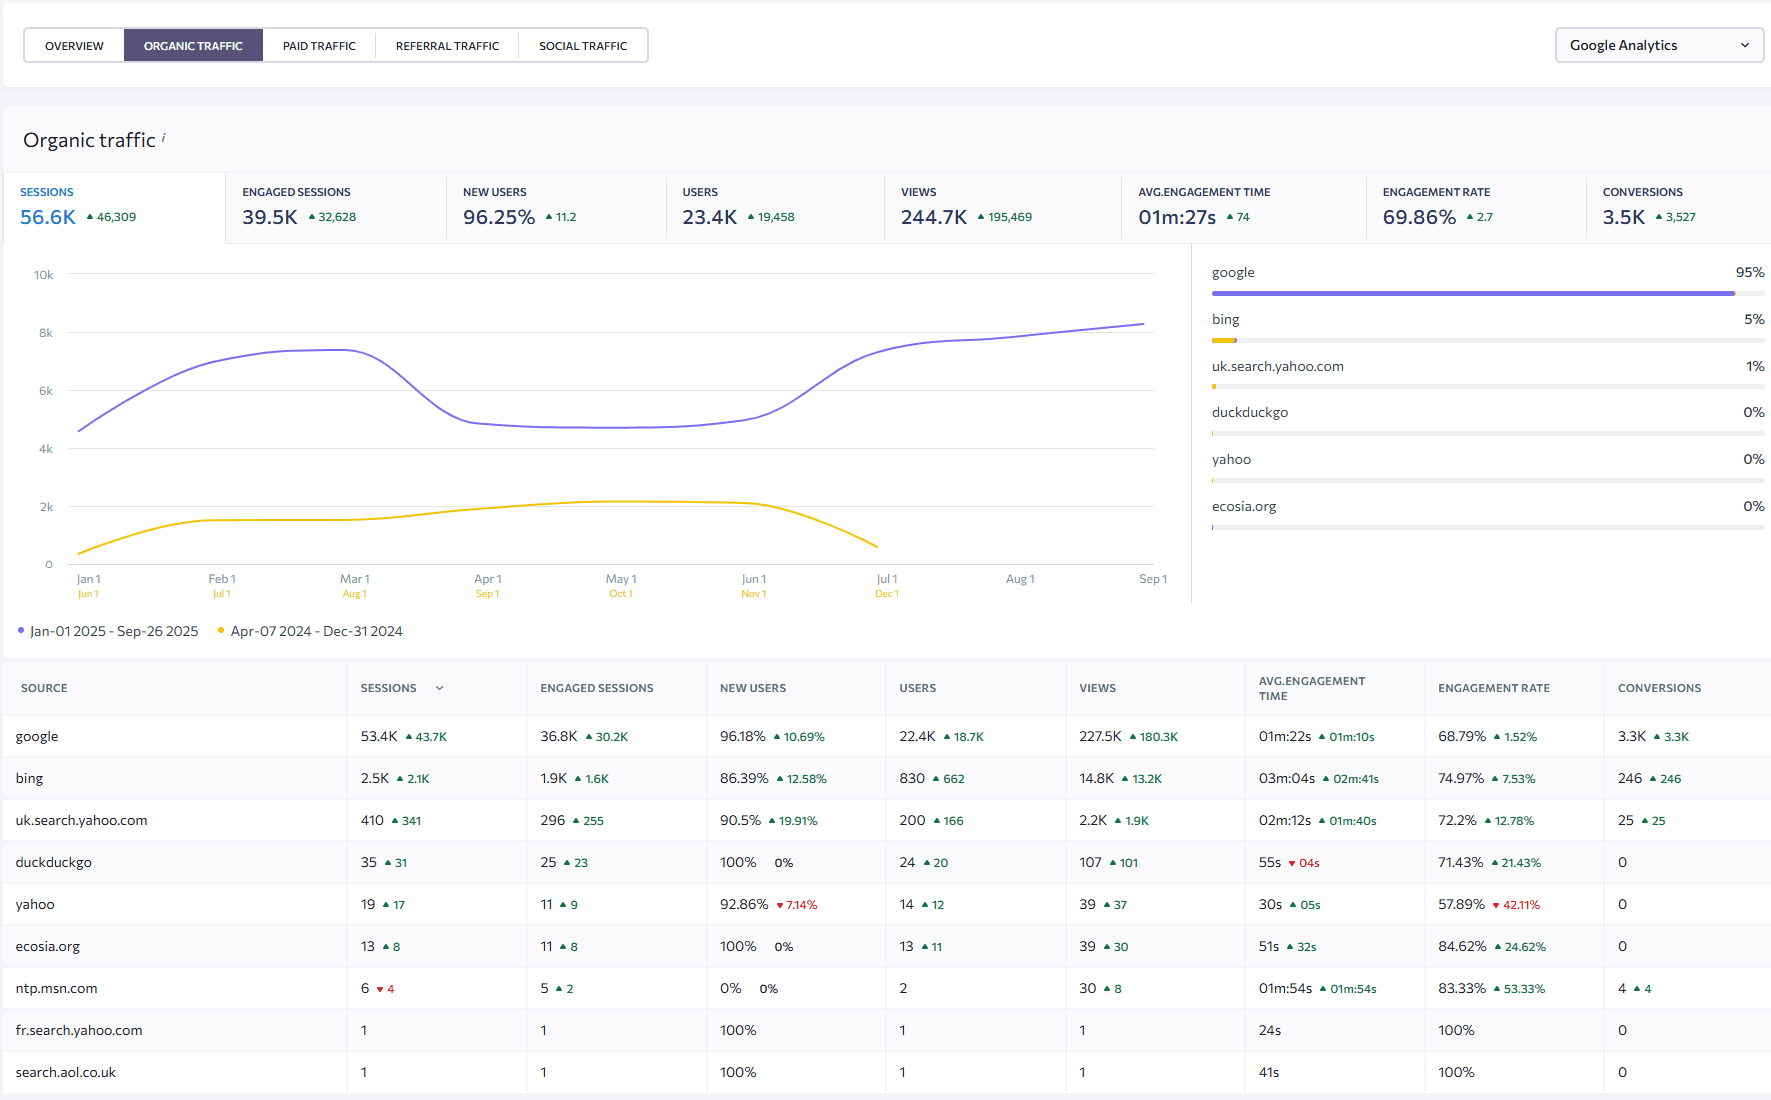Click the Conversions column header
Image resolution: width=1771 pixels, height=1100 pixels.
click(1659, 688)
